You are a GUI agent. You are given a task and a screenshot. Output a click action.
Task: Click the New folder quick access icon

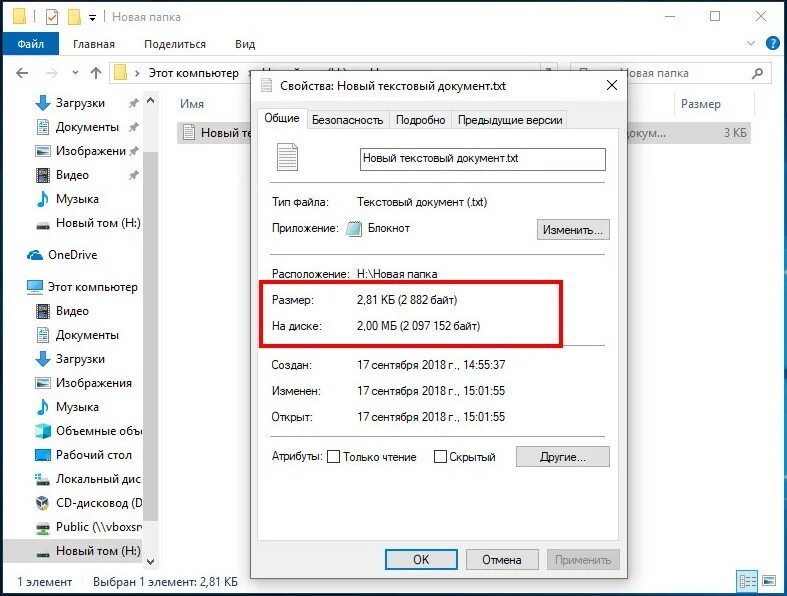[74, 17]
